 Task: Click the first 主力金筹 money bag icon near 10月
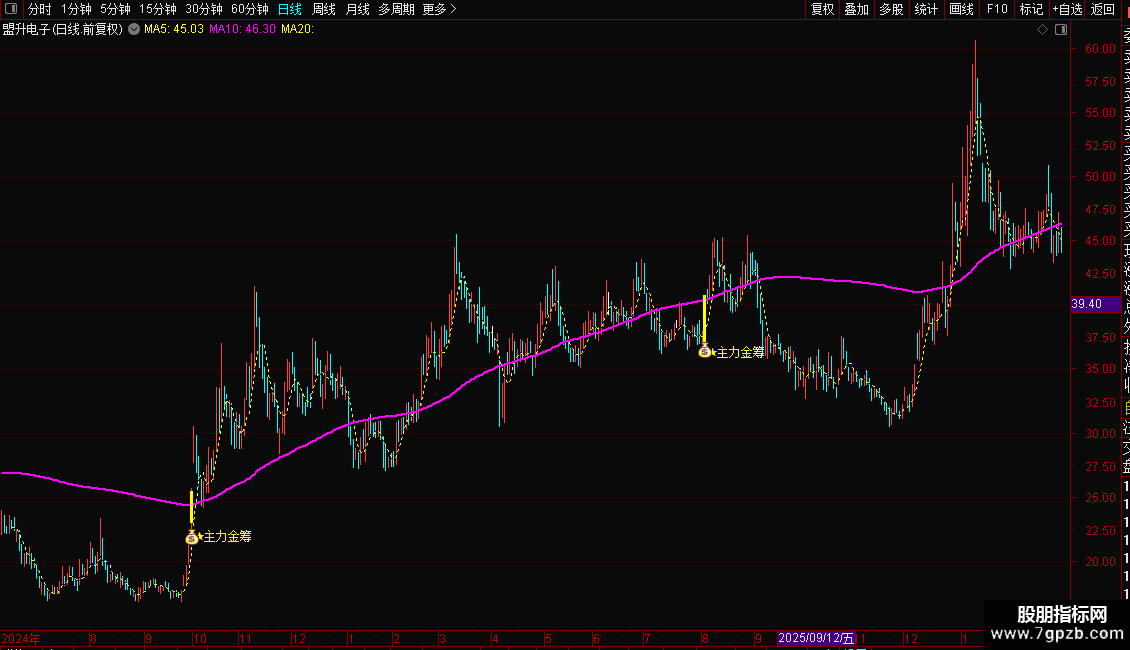192,537
